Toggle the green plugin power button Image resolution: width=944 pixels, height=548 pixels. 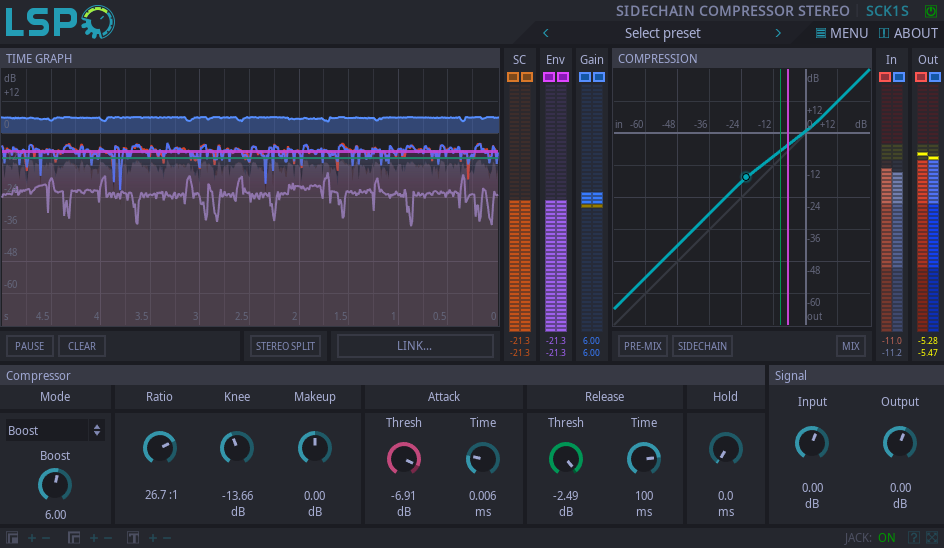pos(931,11)
